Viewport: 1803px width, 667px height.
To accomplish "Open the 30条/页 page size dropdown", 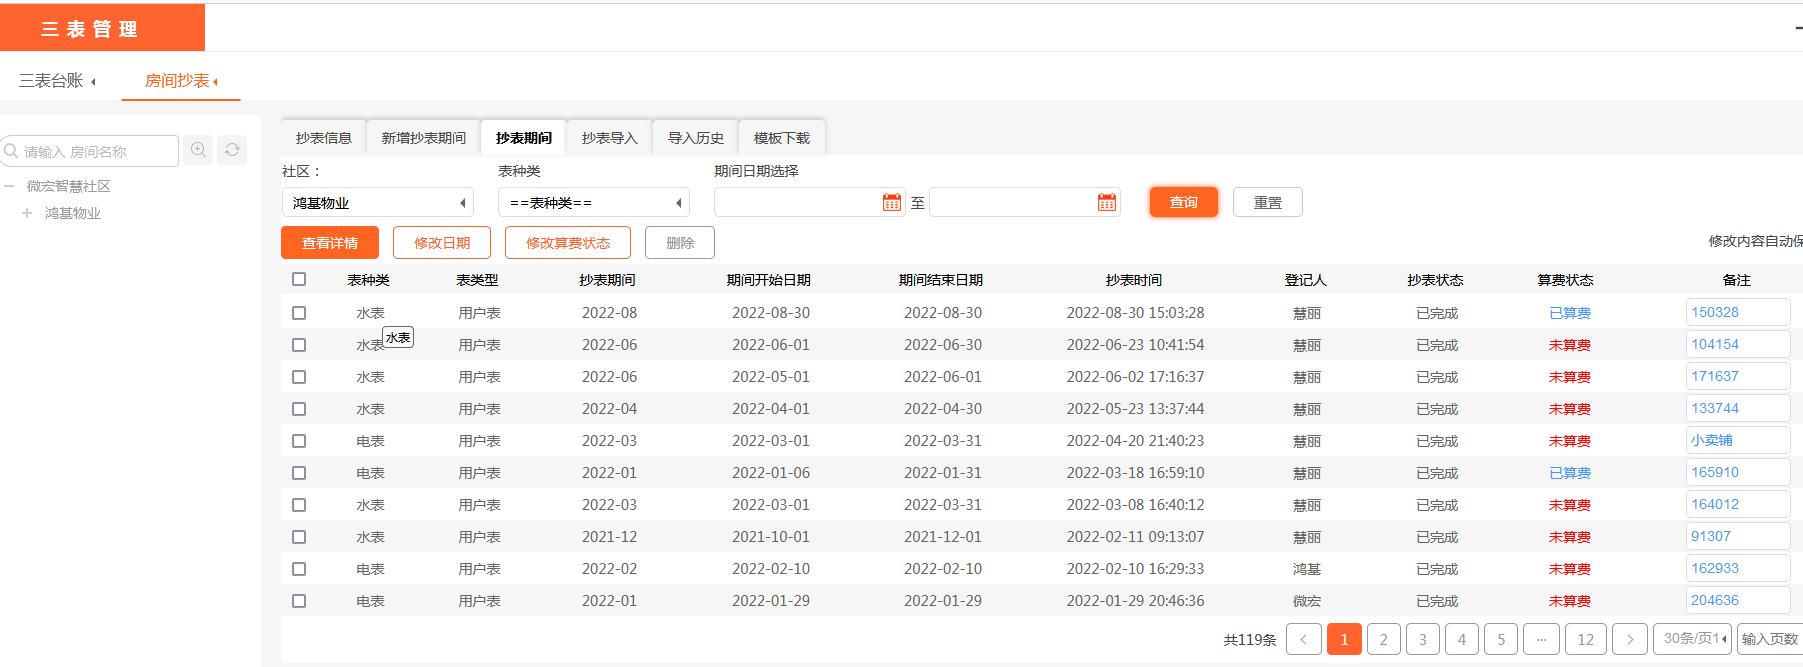I will point(1694,638).
